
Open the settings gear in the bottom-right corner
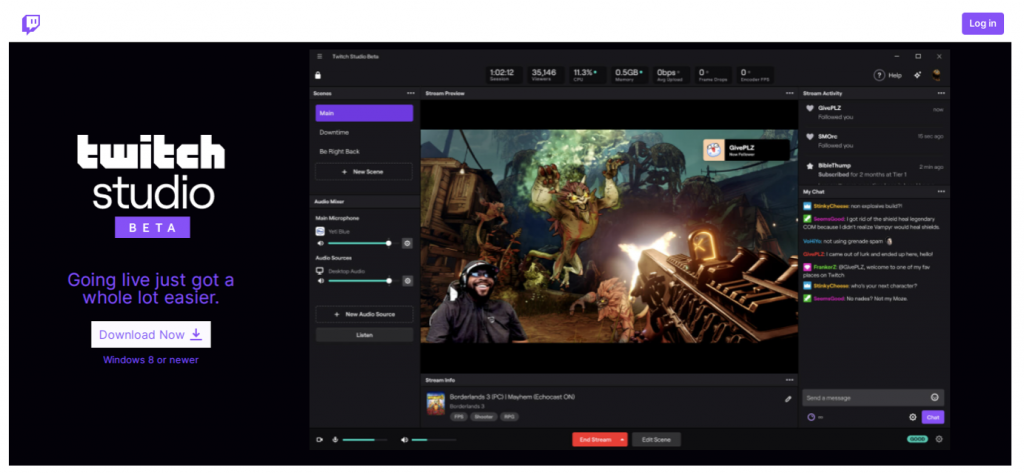939,439
